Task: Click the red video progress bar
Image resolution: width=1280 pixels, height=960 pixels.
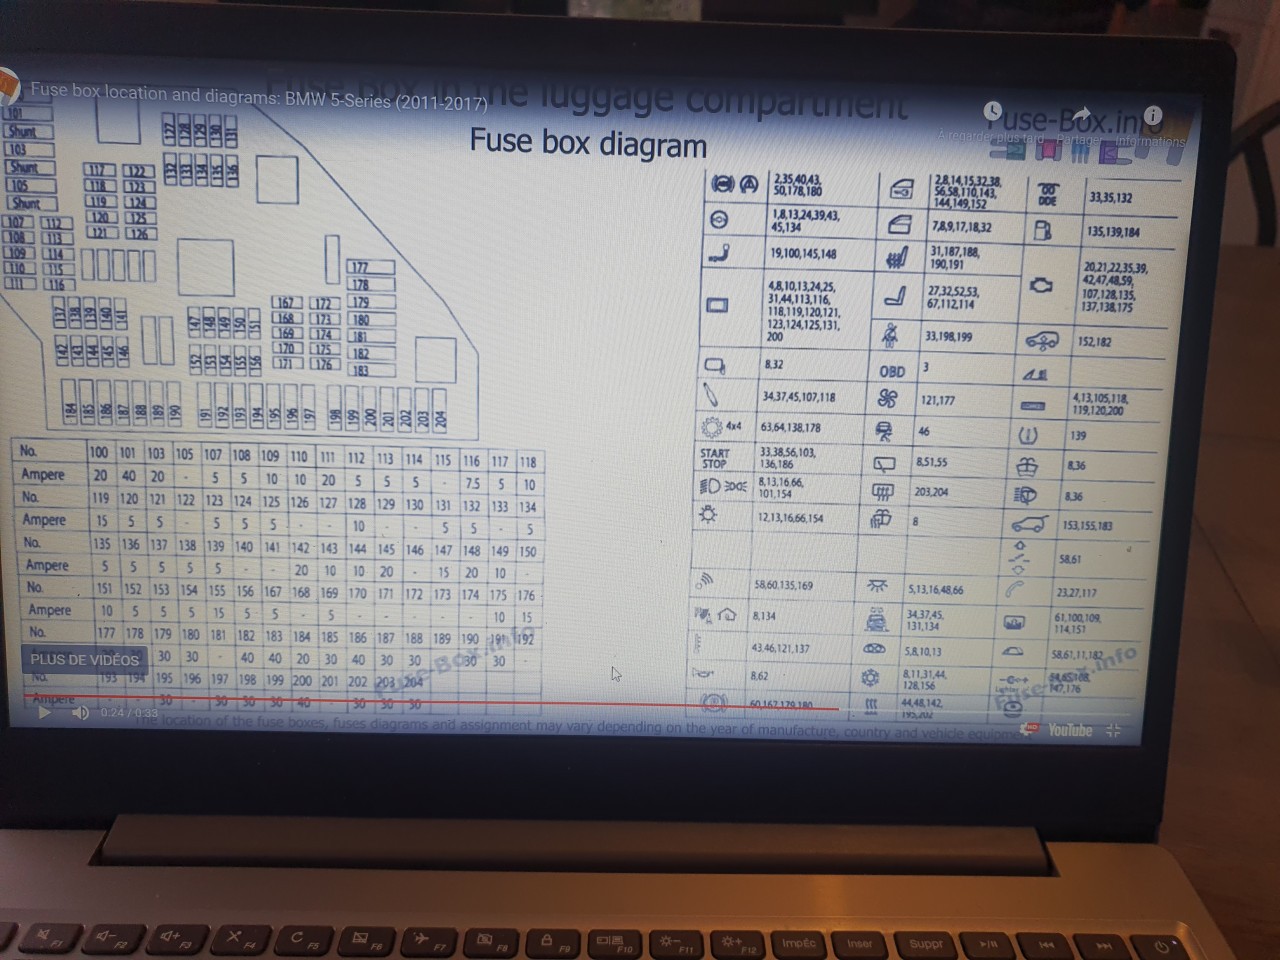Action: (x=430, y=702)
